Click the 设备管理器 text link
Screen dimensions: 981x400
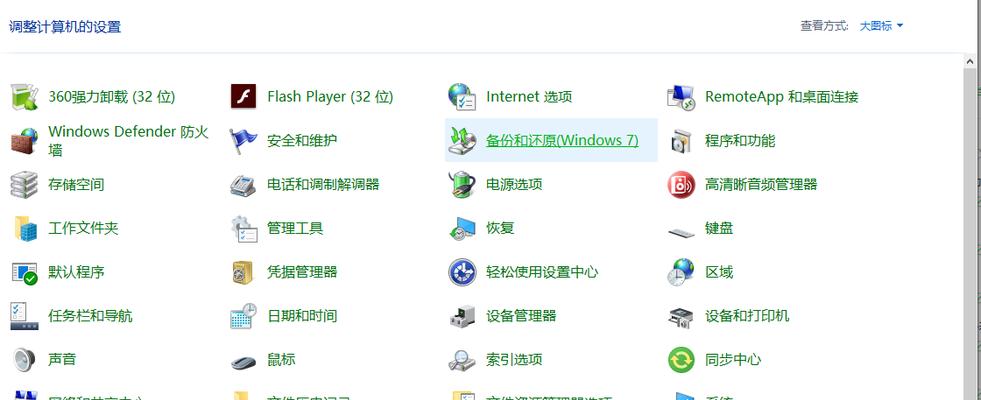pyautogui.click(x=521, y=315)
